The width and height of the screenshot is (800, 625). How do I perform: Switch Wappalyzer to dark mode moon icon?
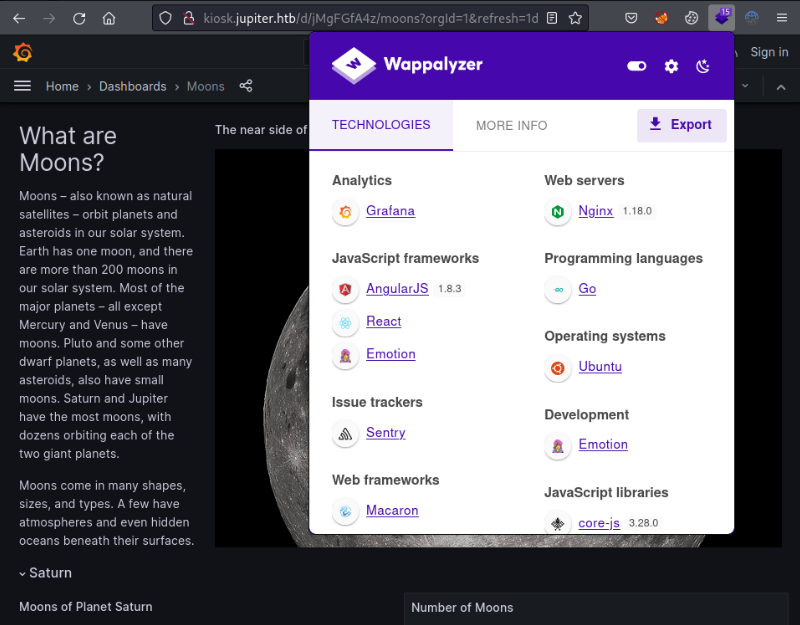pyautogui.click(x=703, y=66)
